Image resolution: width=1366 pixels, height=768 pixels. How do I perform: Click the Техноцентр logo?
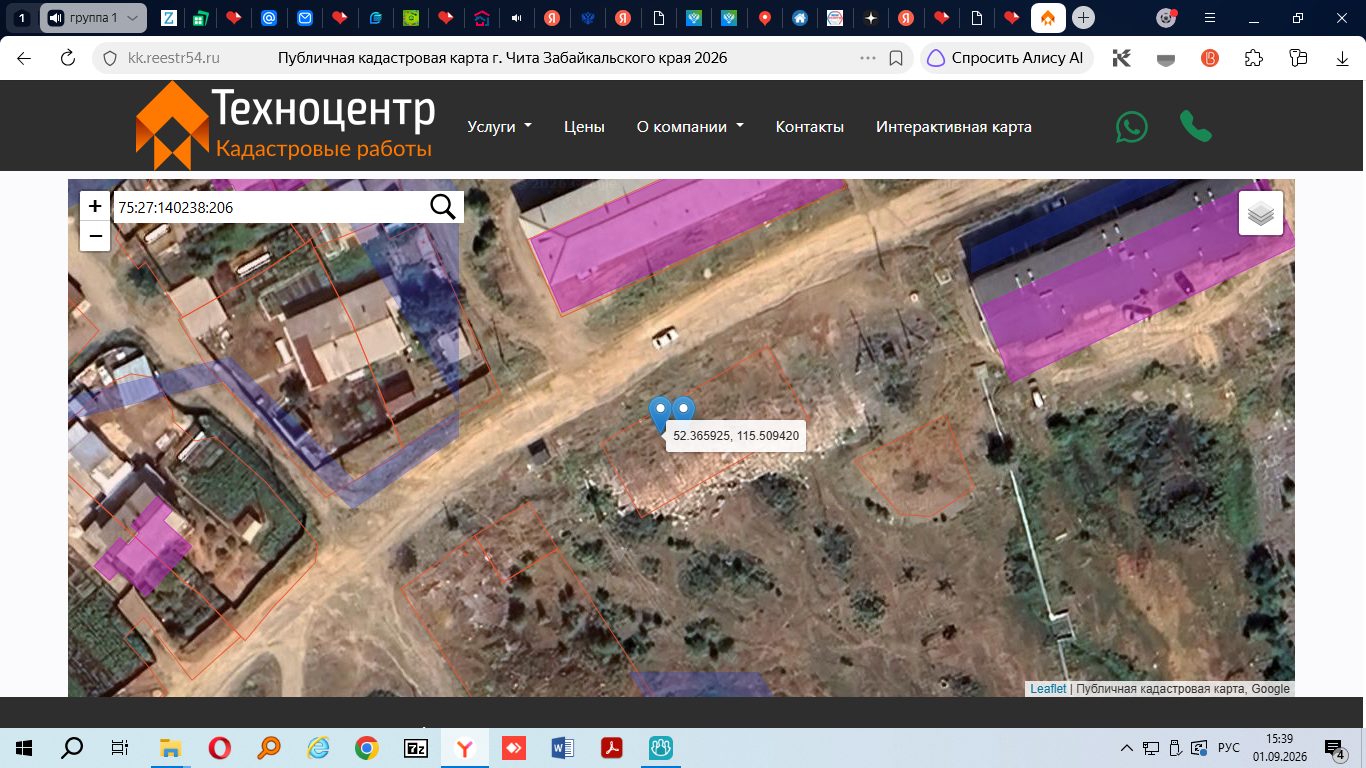[x=285, y=126]
